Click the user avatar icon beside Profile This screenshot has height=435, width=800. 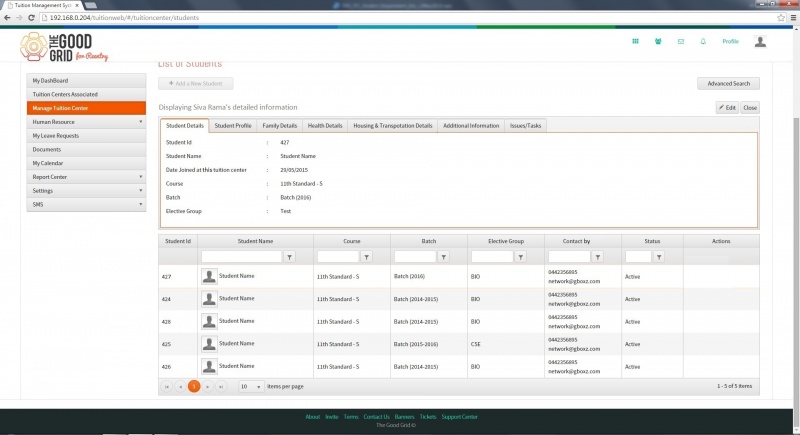[x=760, y=41]
